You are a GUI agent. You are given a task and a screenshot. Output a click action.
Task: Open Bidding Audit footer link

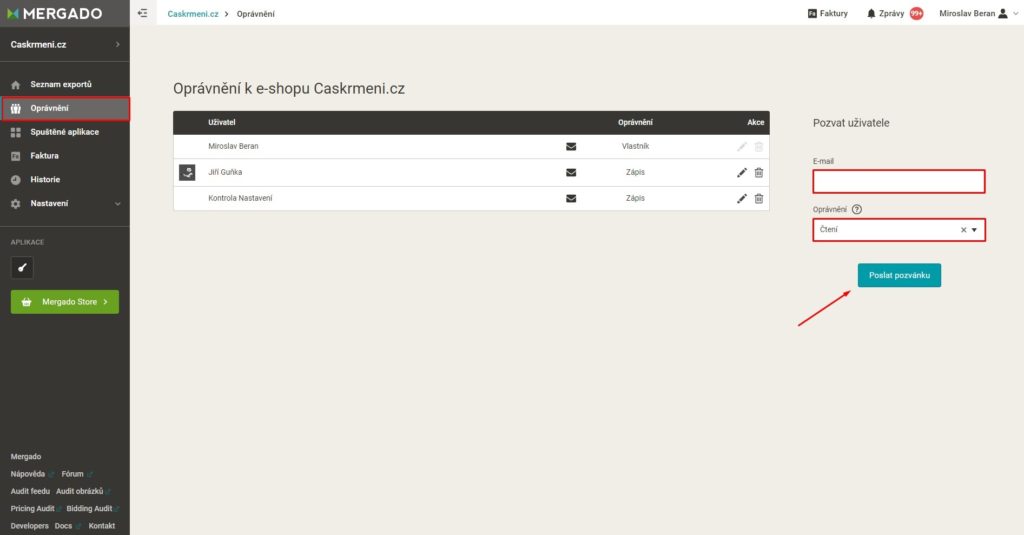click(x=89, y=509)
